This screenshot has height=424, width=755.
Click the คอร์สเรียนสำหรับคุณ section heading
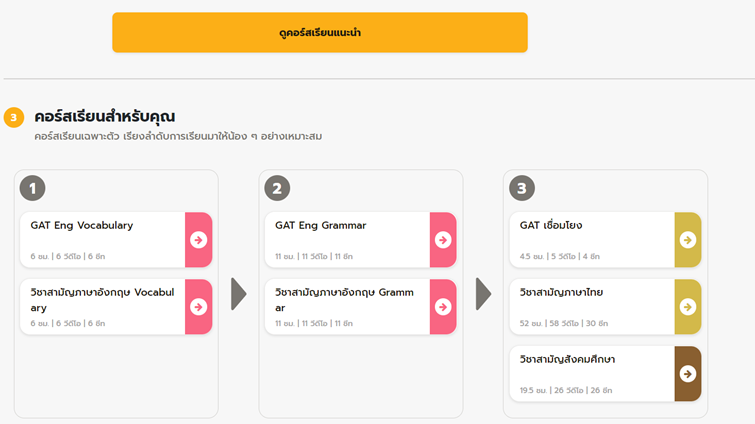pyautogui.click(x=105, y=117)
